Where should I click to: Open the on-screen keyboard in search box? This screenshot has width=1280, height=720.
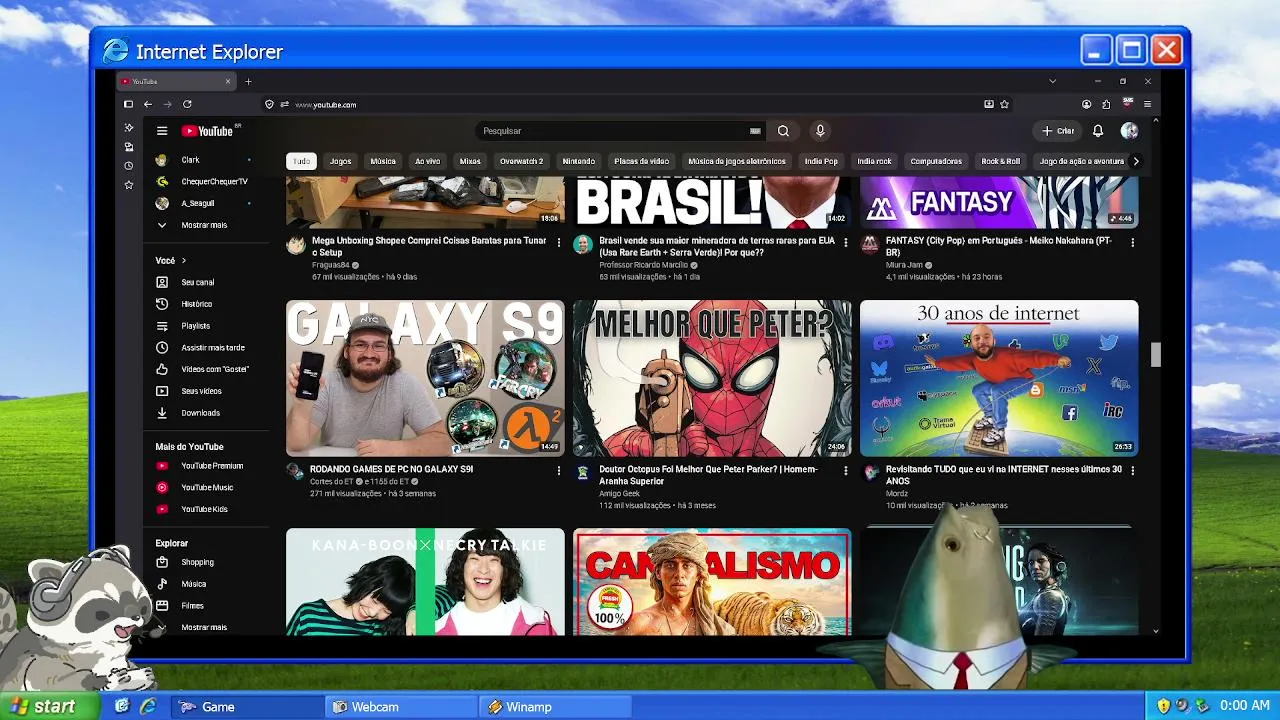[x=756, y=131]
